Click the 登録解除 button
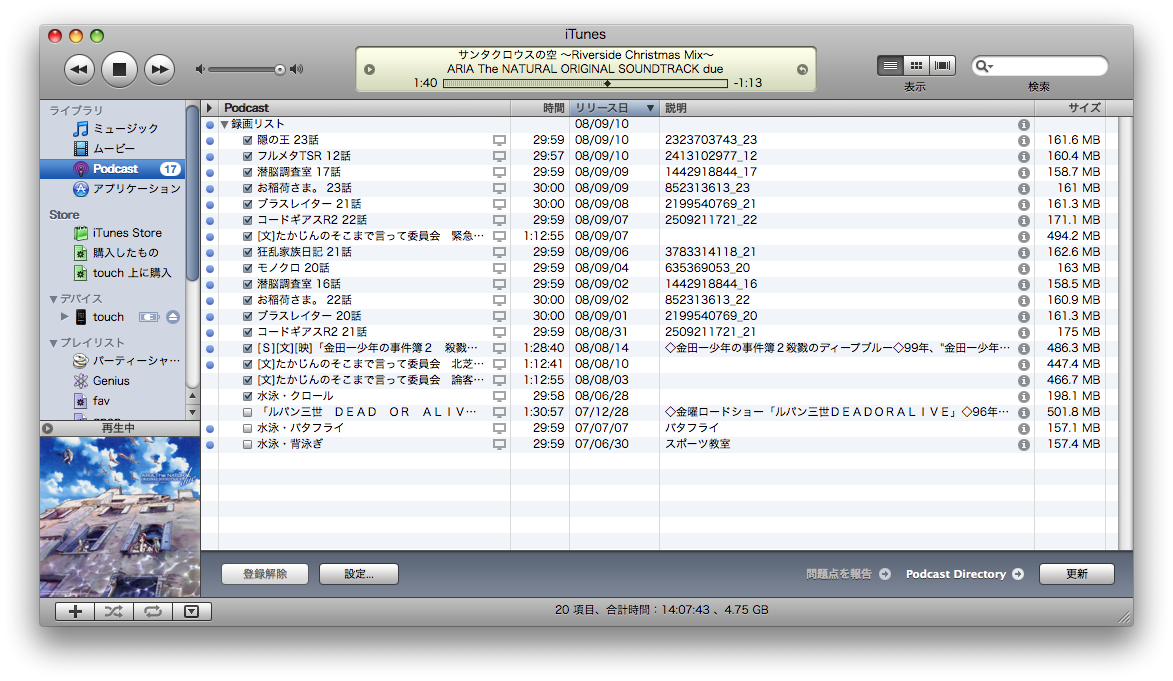Image resolution: width=1173 pixels, height=681 pixels. tap(265, 574)
